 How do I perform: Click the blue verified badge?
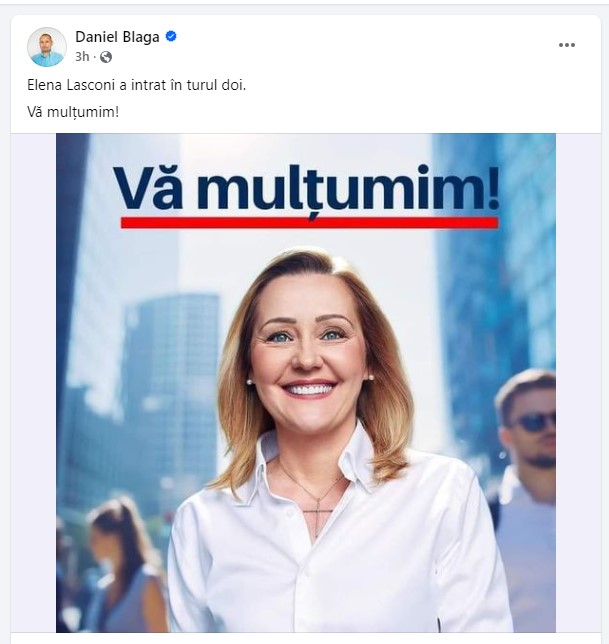click(171, 37)
